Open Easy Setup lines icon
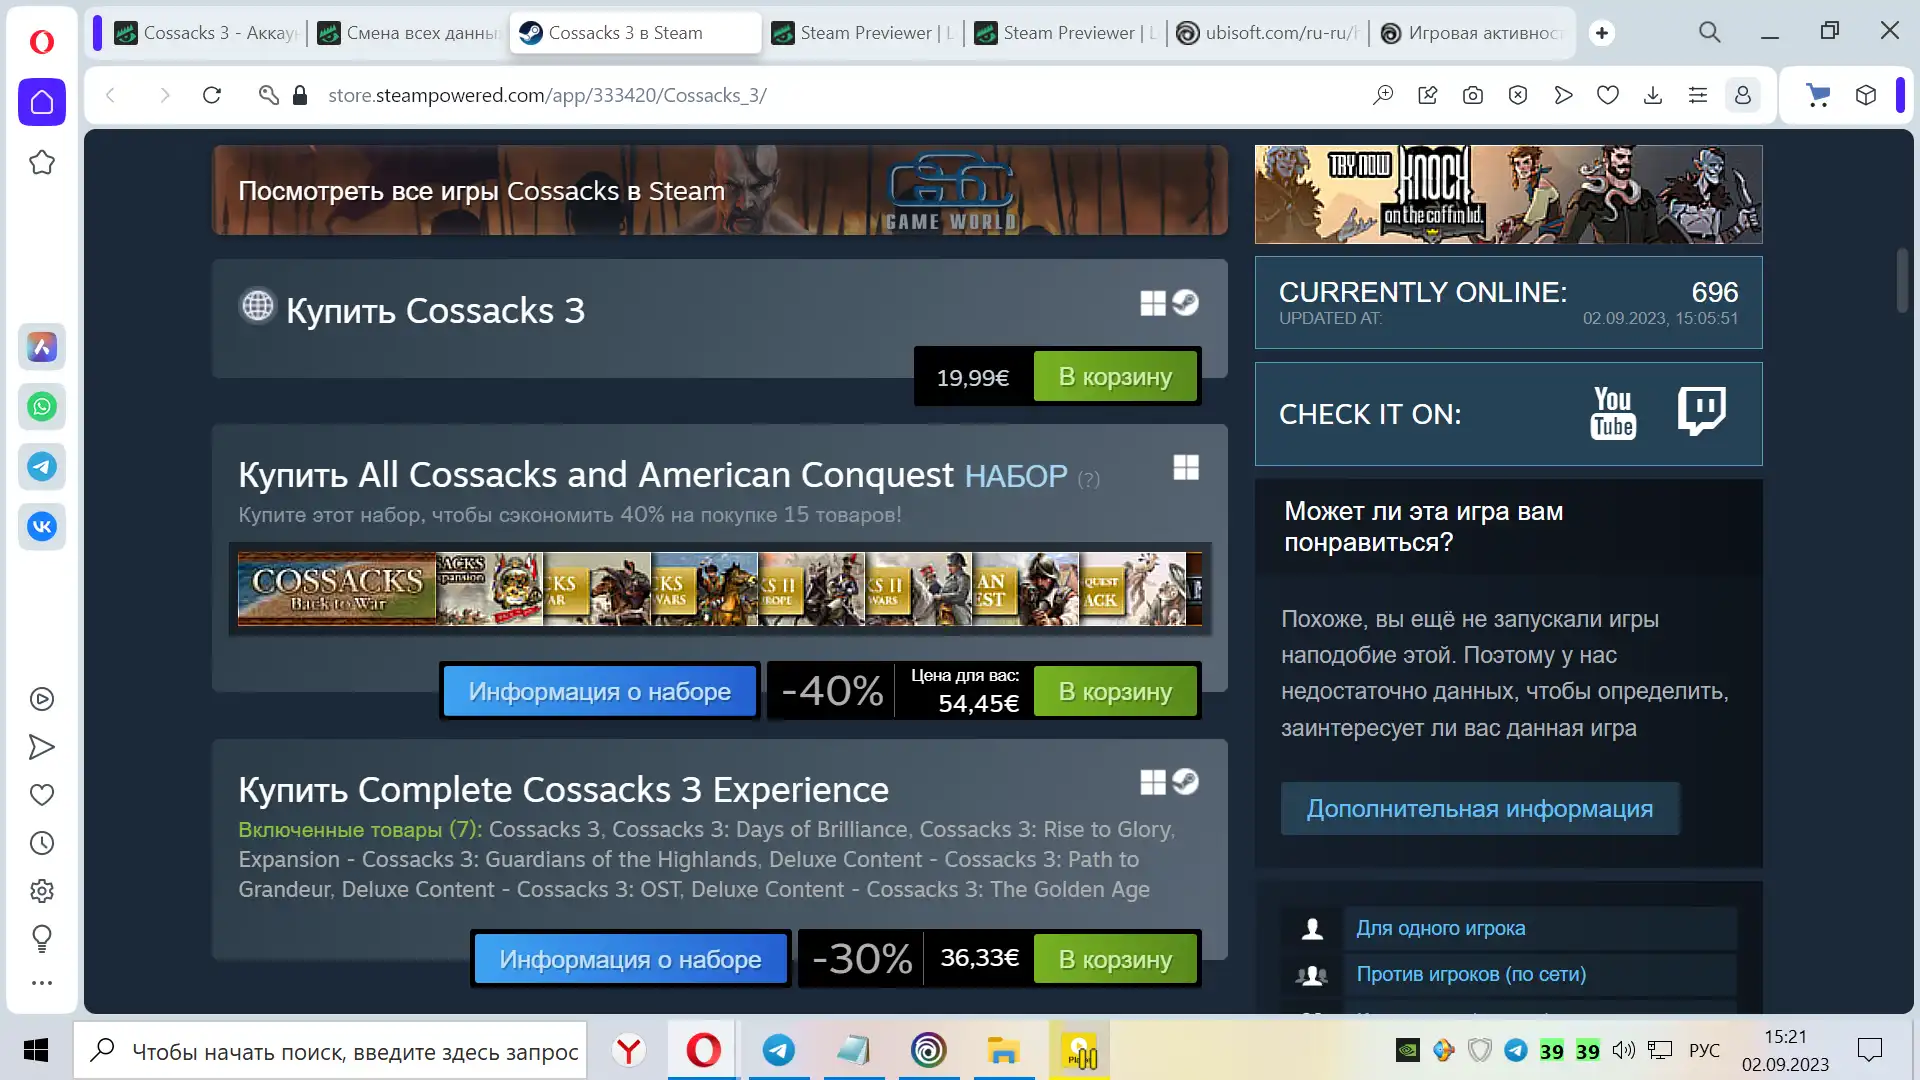Image resolution: width=1920 pixels, height=1080 pixels. pyautogui.click(x=1698, y=95)
